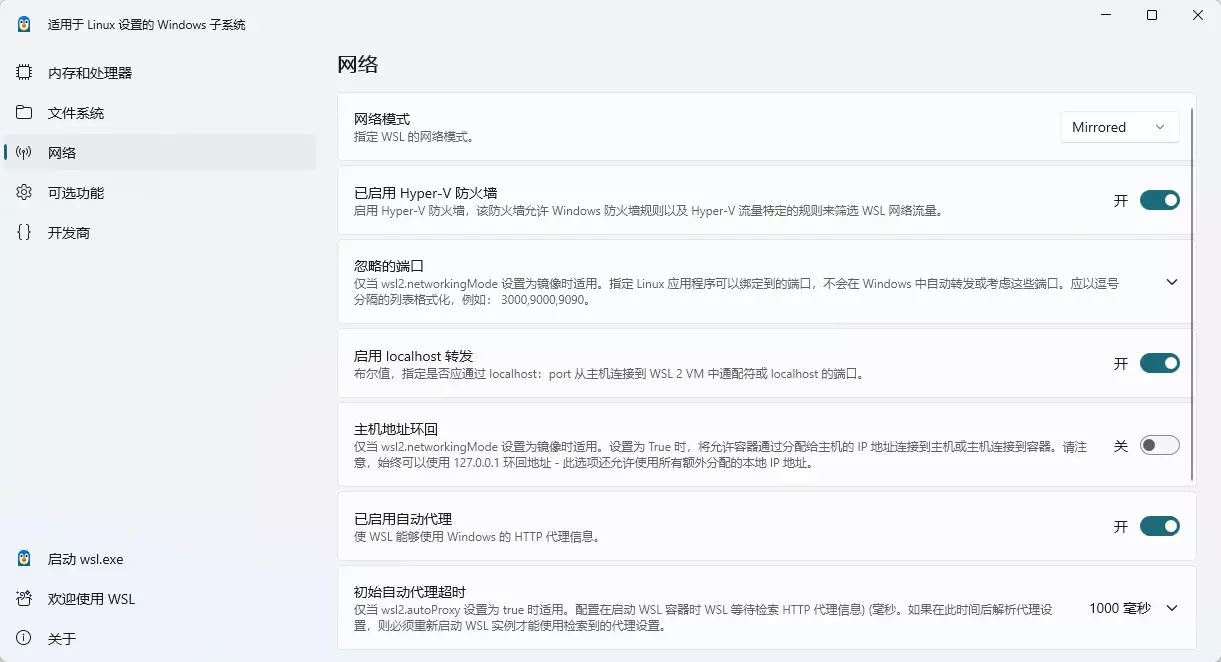The width and height of the screenshot is (1221, 662).
Task: Turn off the 已启用自动代理 toggle
Action: click(x=1160, y=526)
